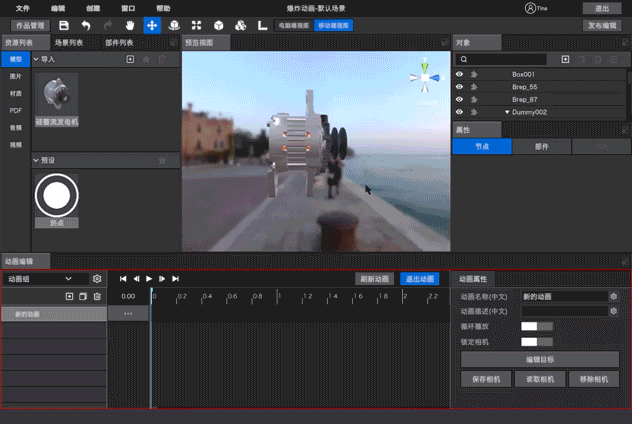
Task: Switch to the 场景列表 tab
Action: pos(69,43)
